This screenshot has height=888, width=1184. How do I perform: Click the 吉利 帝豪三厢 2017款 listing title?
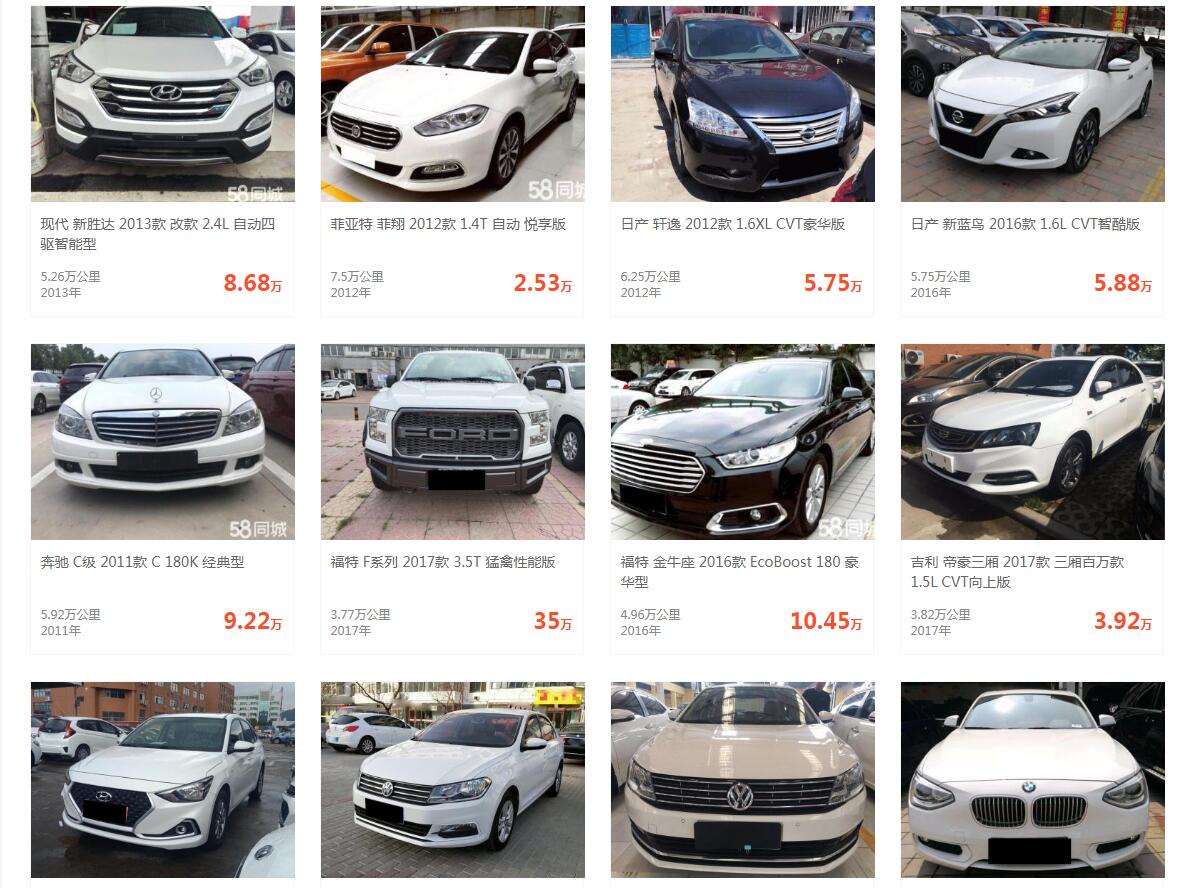[1017, 572]
